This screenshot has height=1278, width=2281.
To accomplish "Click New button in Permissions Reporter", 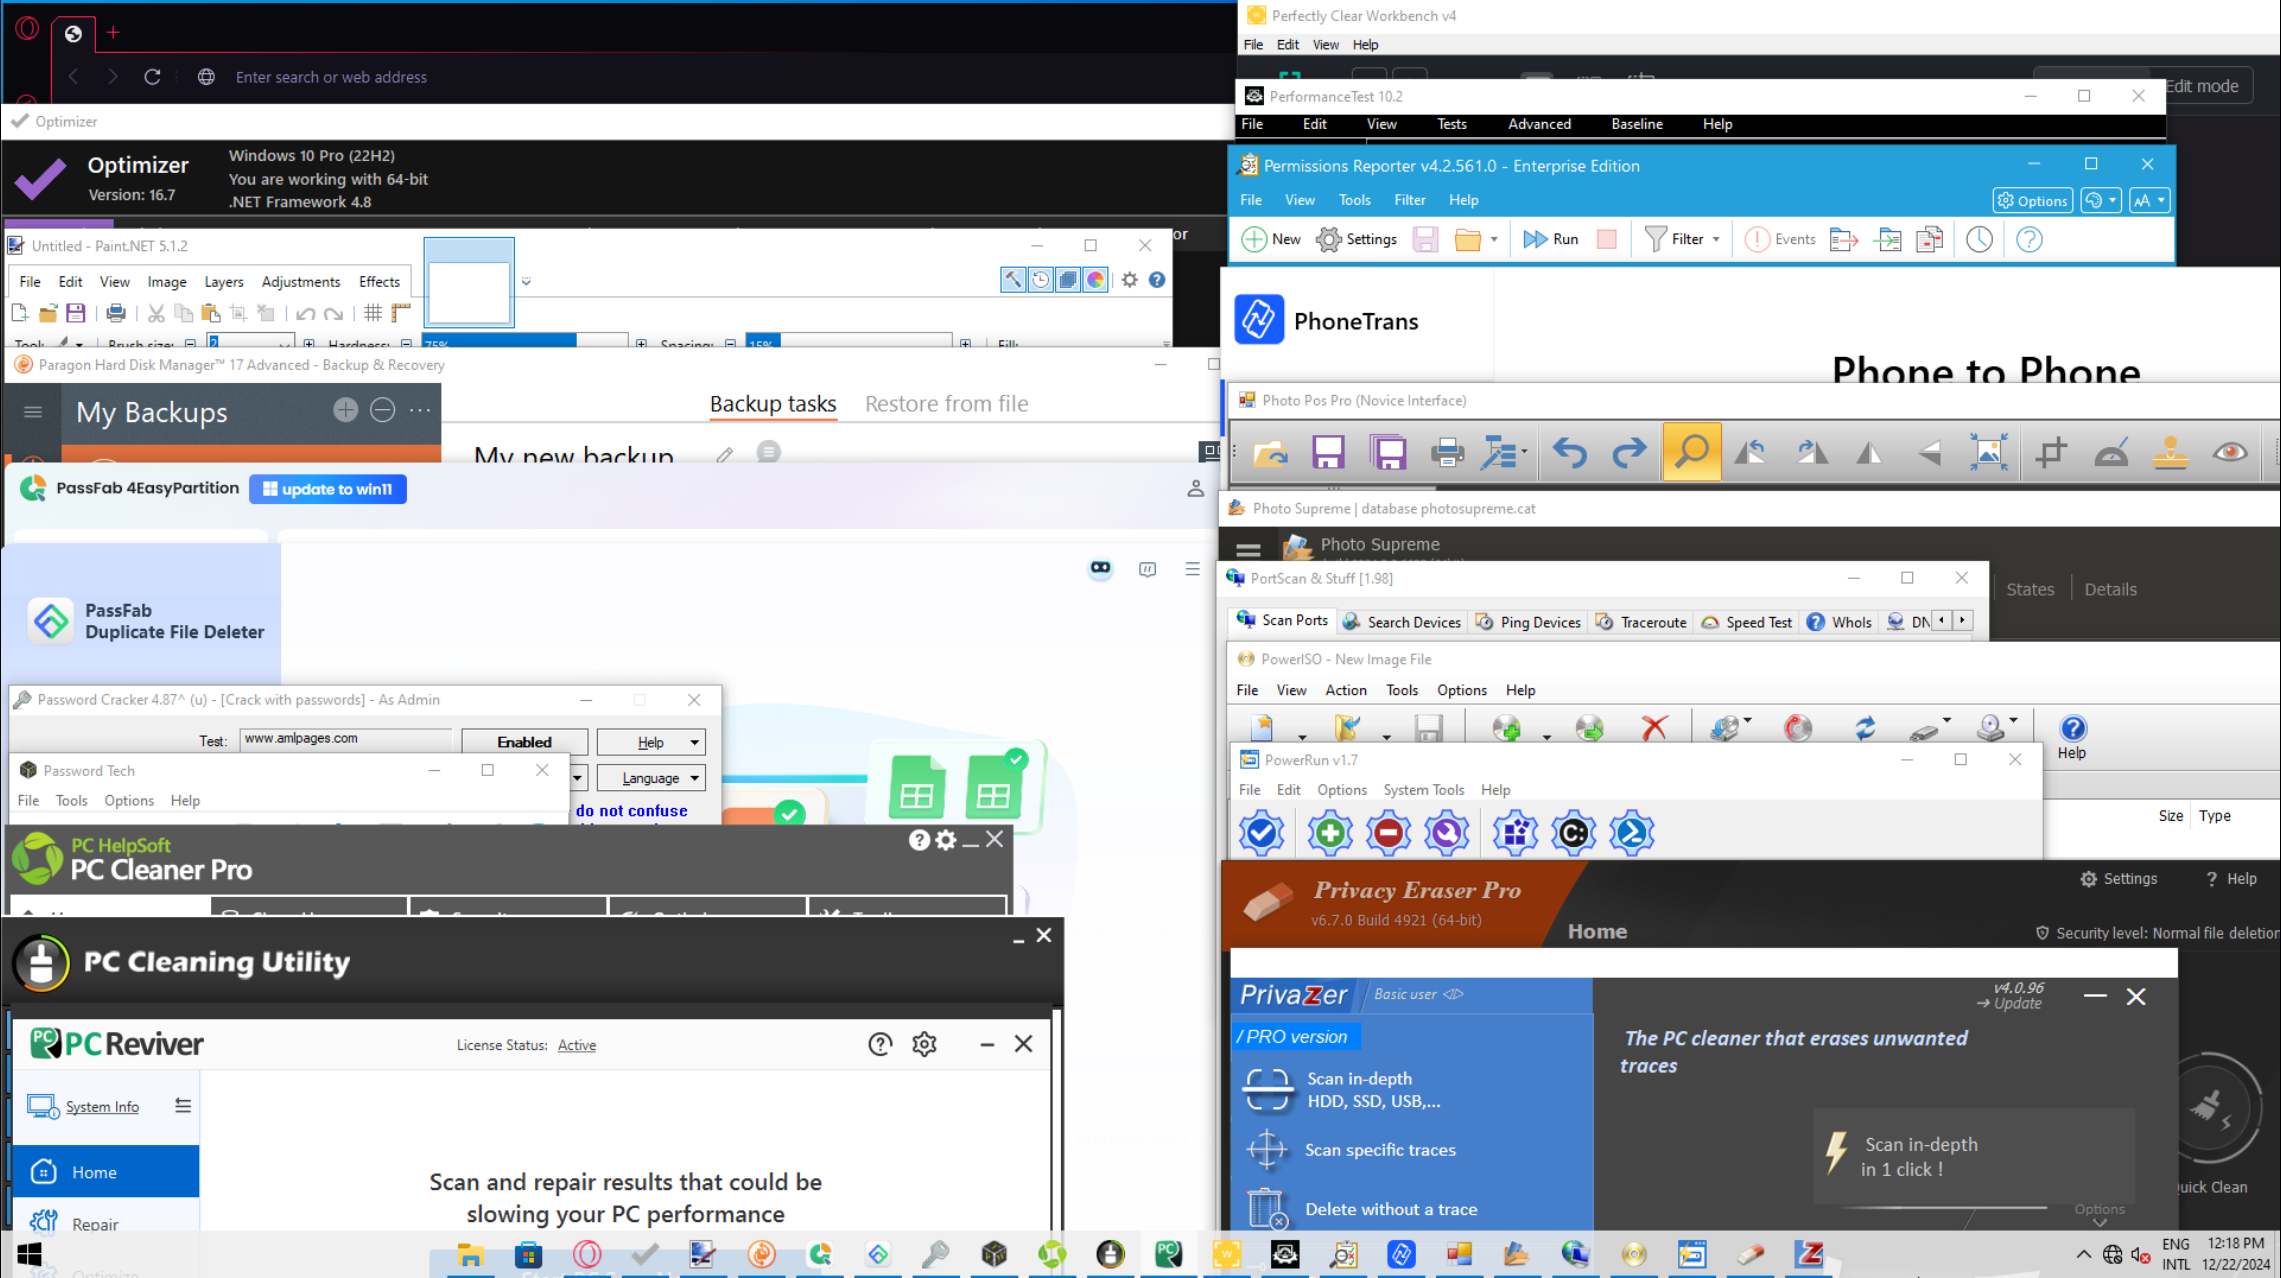I will (x=1271, y=239).
